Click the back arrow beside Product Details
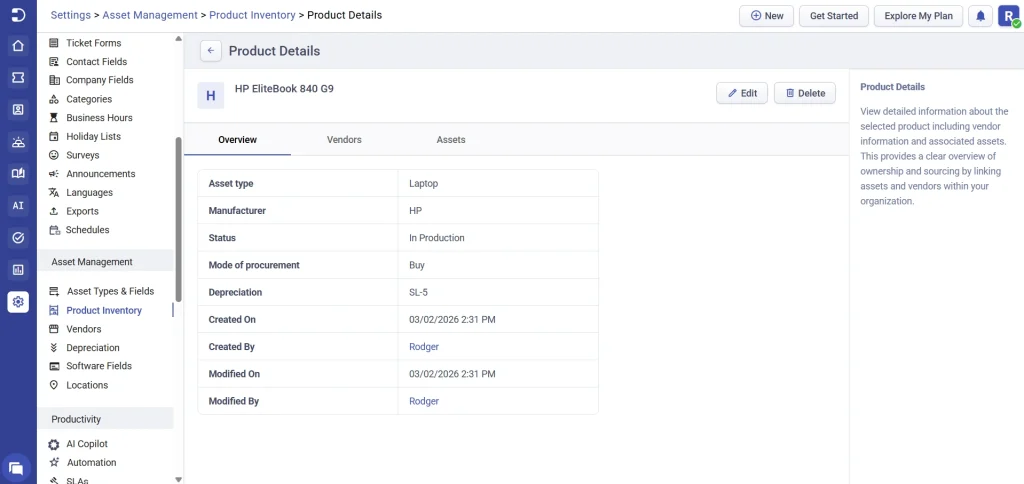The image size is (1024, 484). pos(211,51)
